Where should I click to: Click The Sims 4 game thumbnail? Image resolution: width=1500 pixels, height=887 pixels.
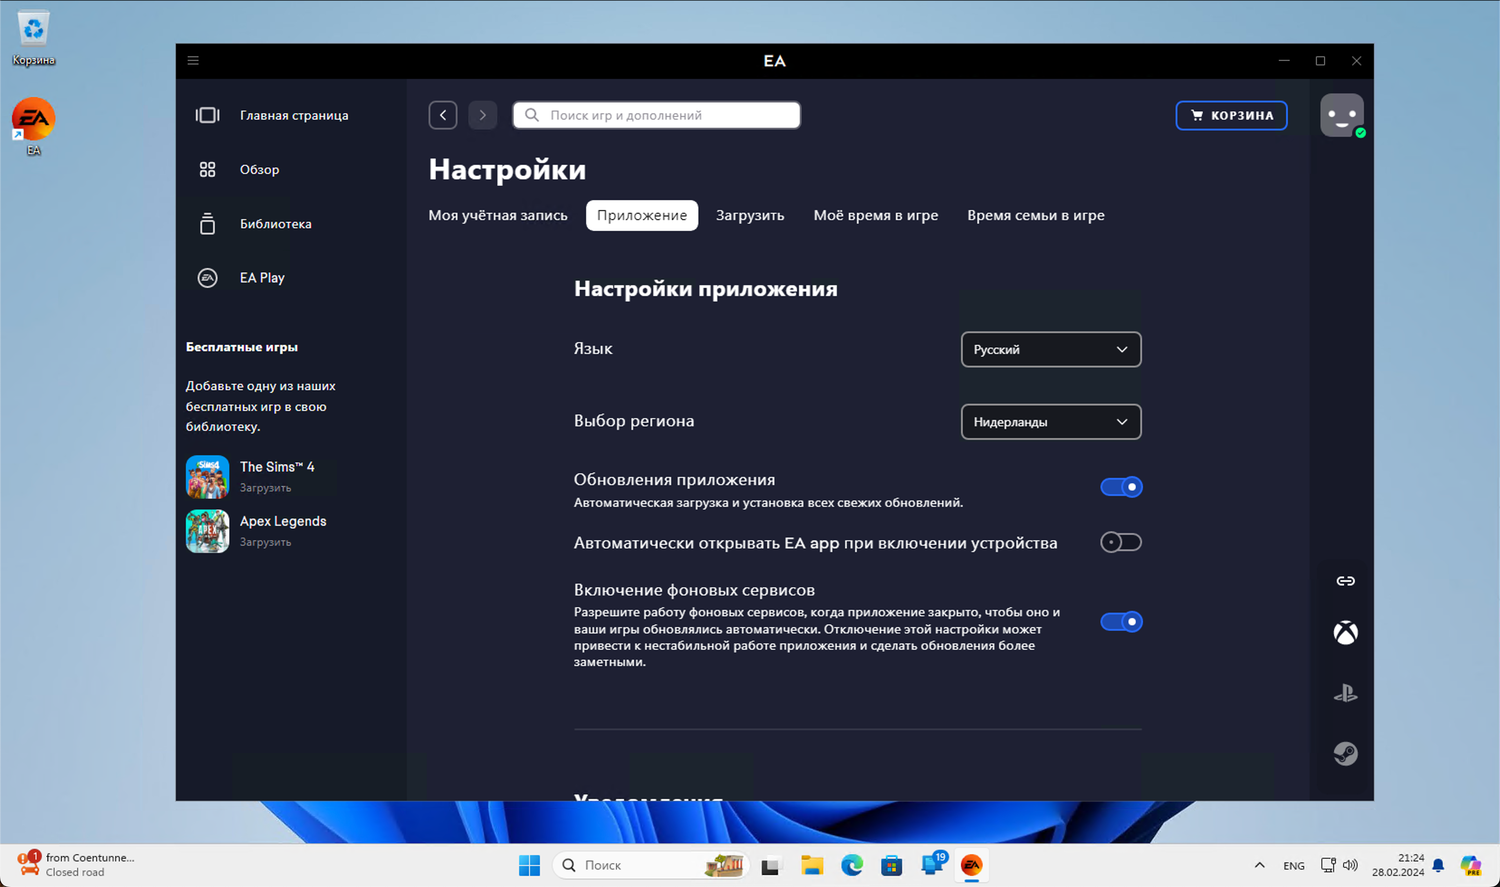point(207,477)
